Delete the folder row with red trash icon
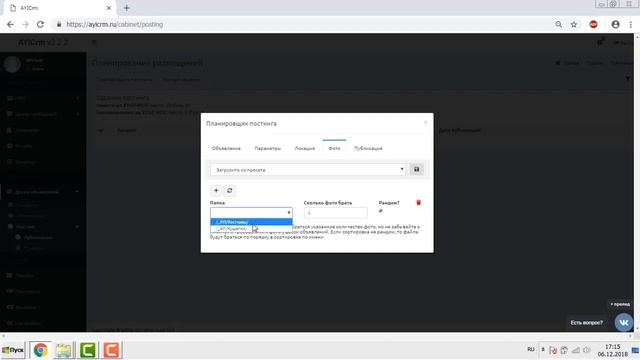Image resolution: width=640 pixels, height=360 pixels. (x=418, y=202)
